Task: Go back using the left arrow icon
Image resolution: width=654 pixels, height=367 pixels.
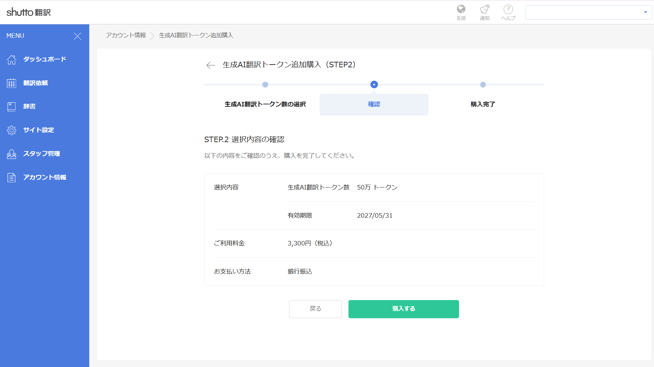Action: (x=211, y=65)
